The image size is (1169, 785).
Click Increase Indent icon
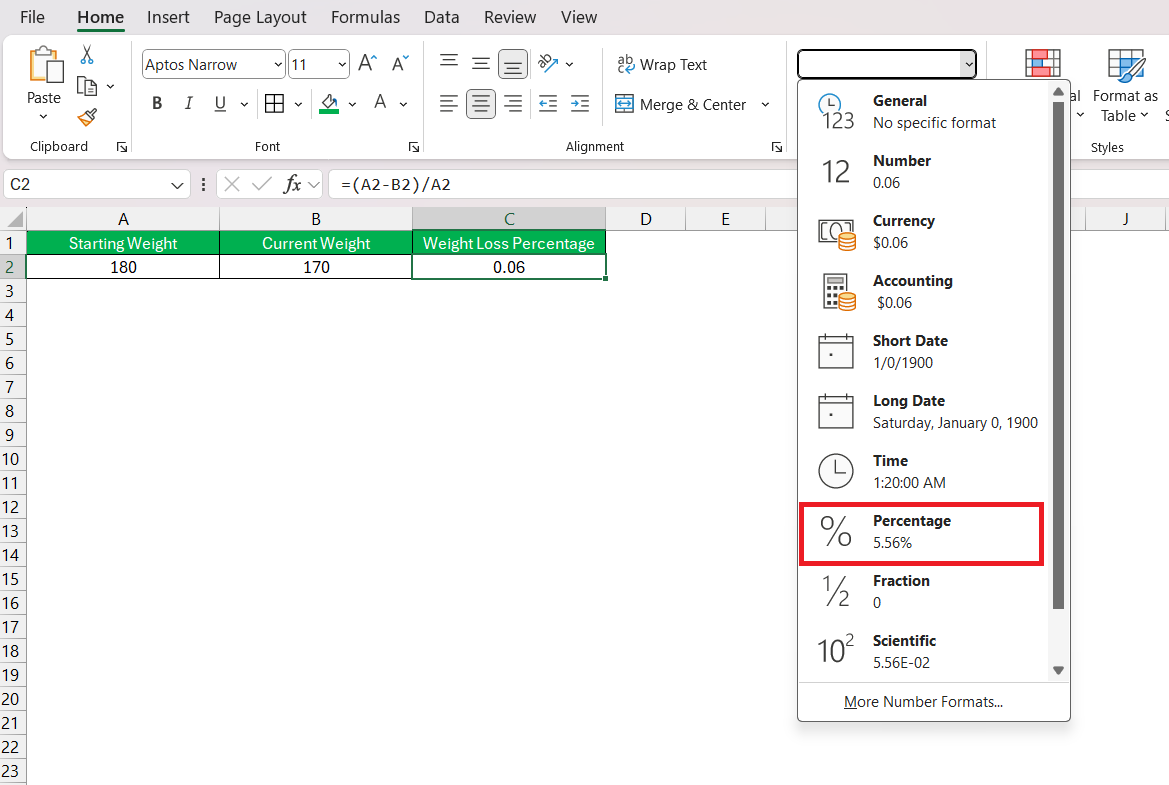pos(580,104)
